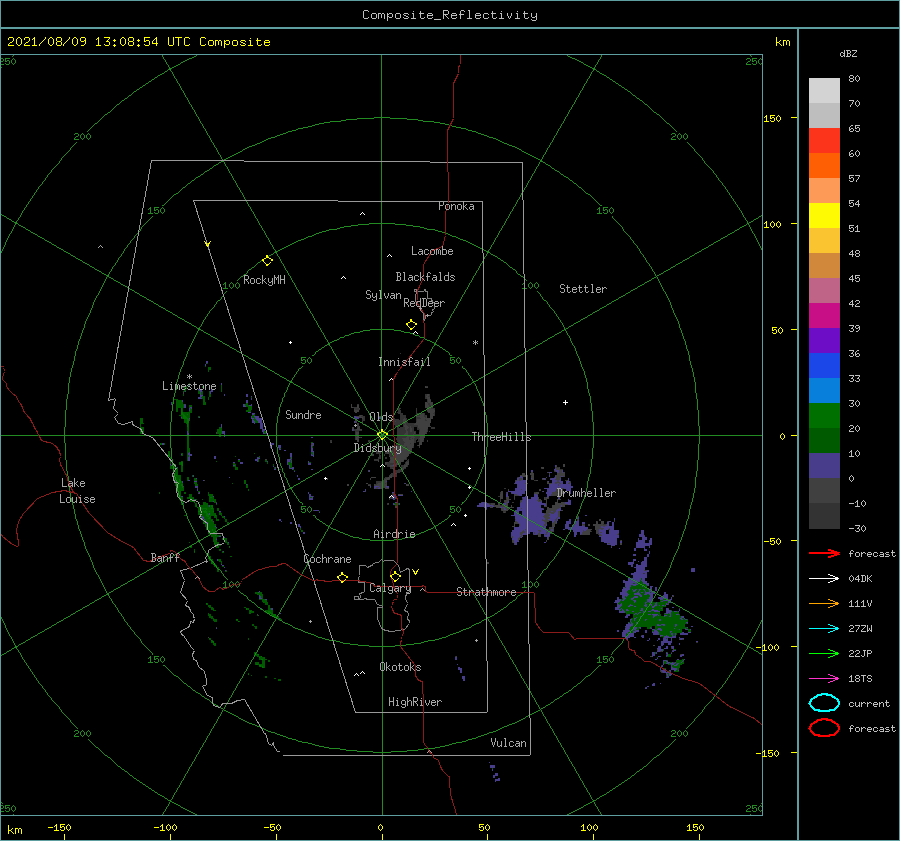This screenshot has height=841, width=900.
Task: Click the Drumheller city label
Action: [586, 493]
